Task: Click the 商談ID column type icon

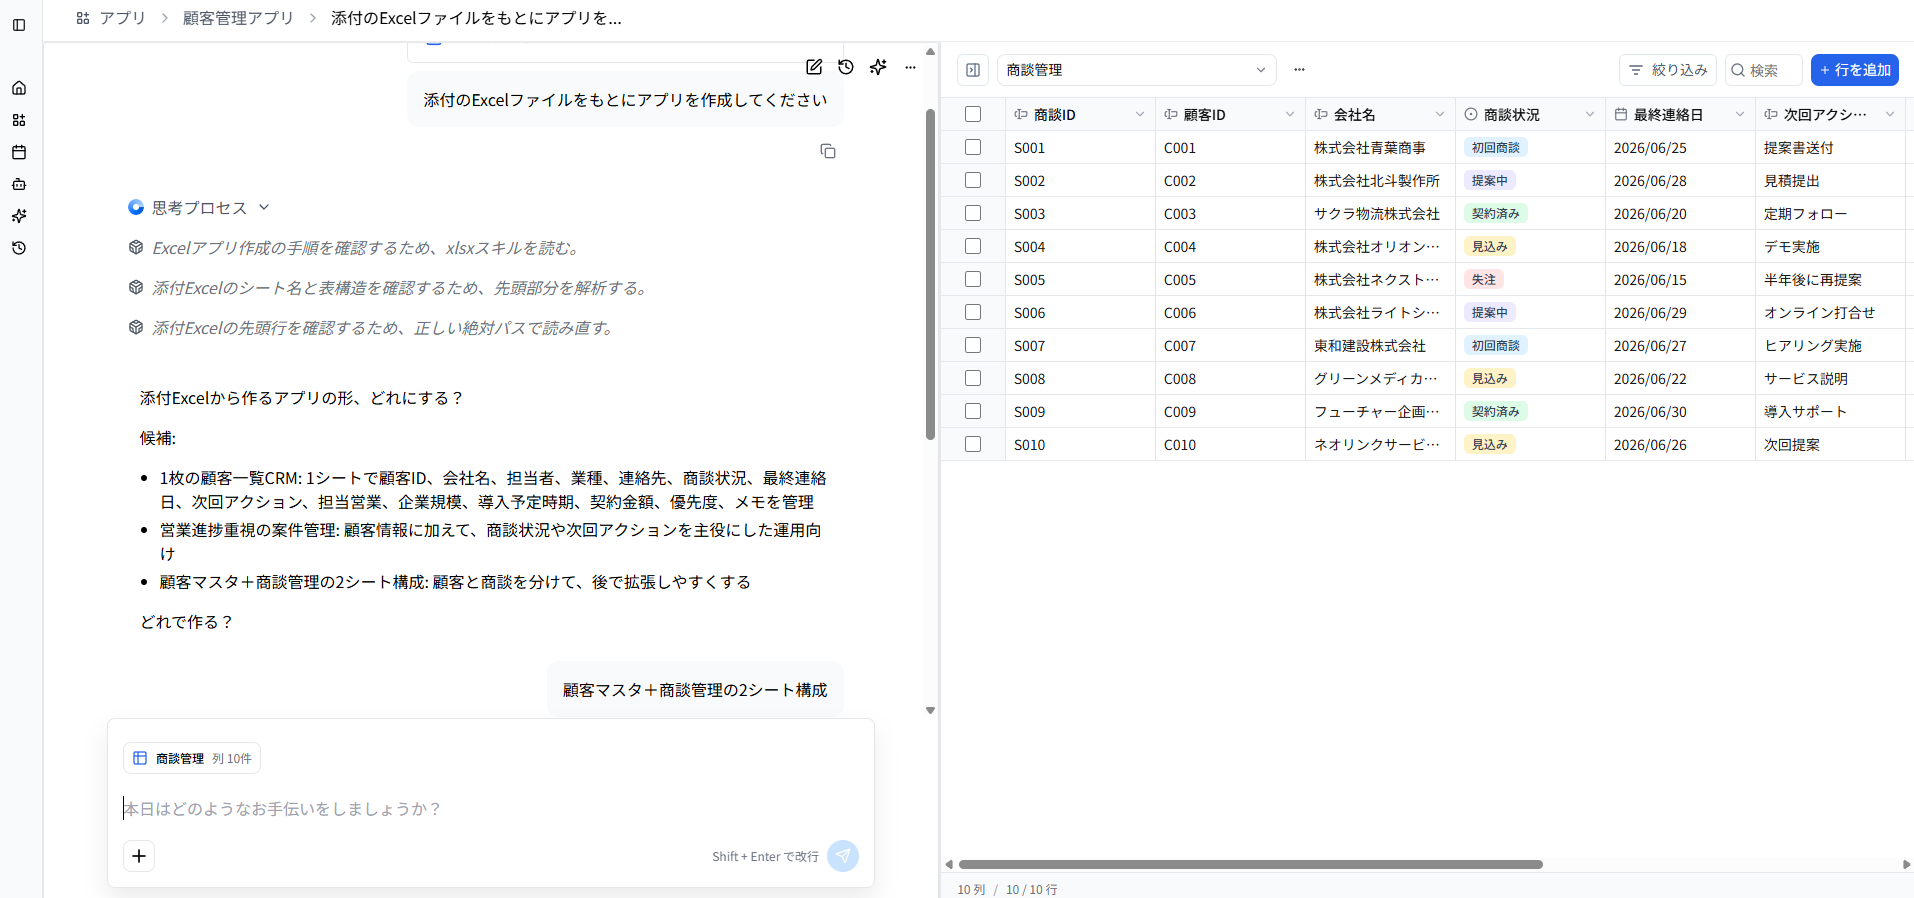Action: pos(1021,114)
